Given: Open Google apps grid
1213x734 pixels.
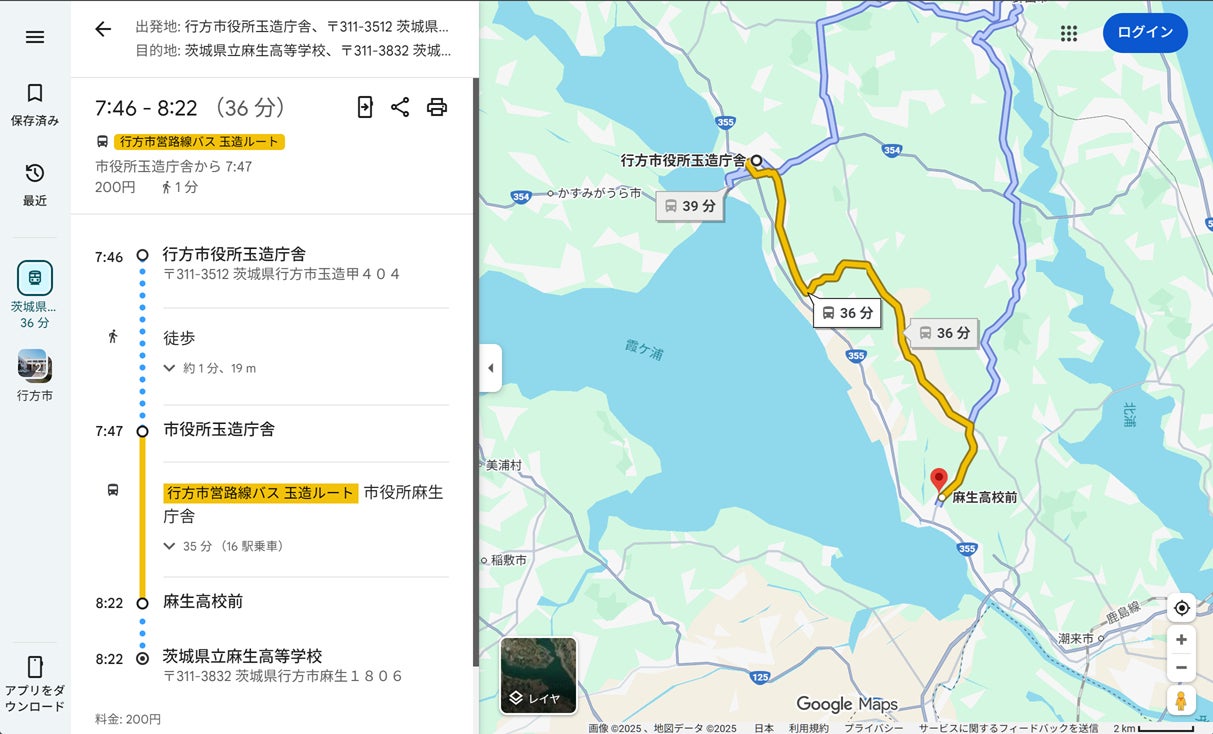Looking at the screenshot, I should pyautogui.click(x=1069, y=33).
